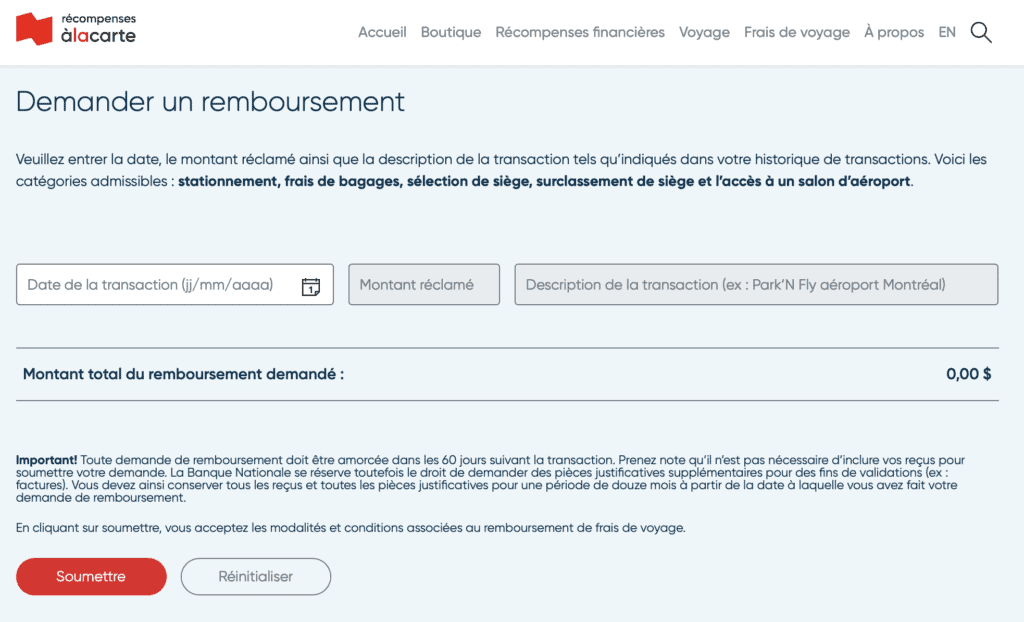
Task: Open the calendar date picker icon
Action: (310, 286)
